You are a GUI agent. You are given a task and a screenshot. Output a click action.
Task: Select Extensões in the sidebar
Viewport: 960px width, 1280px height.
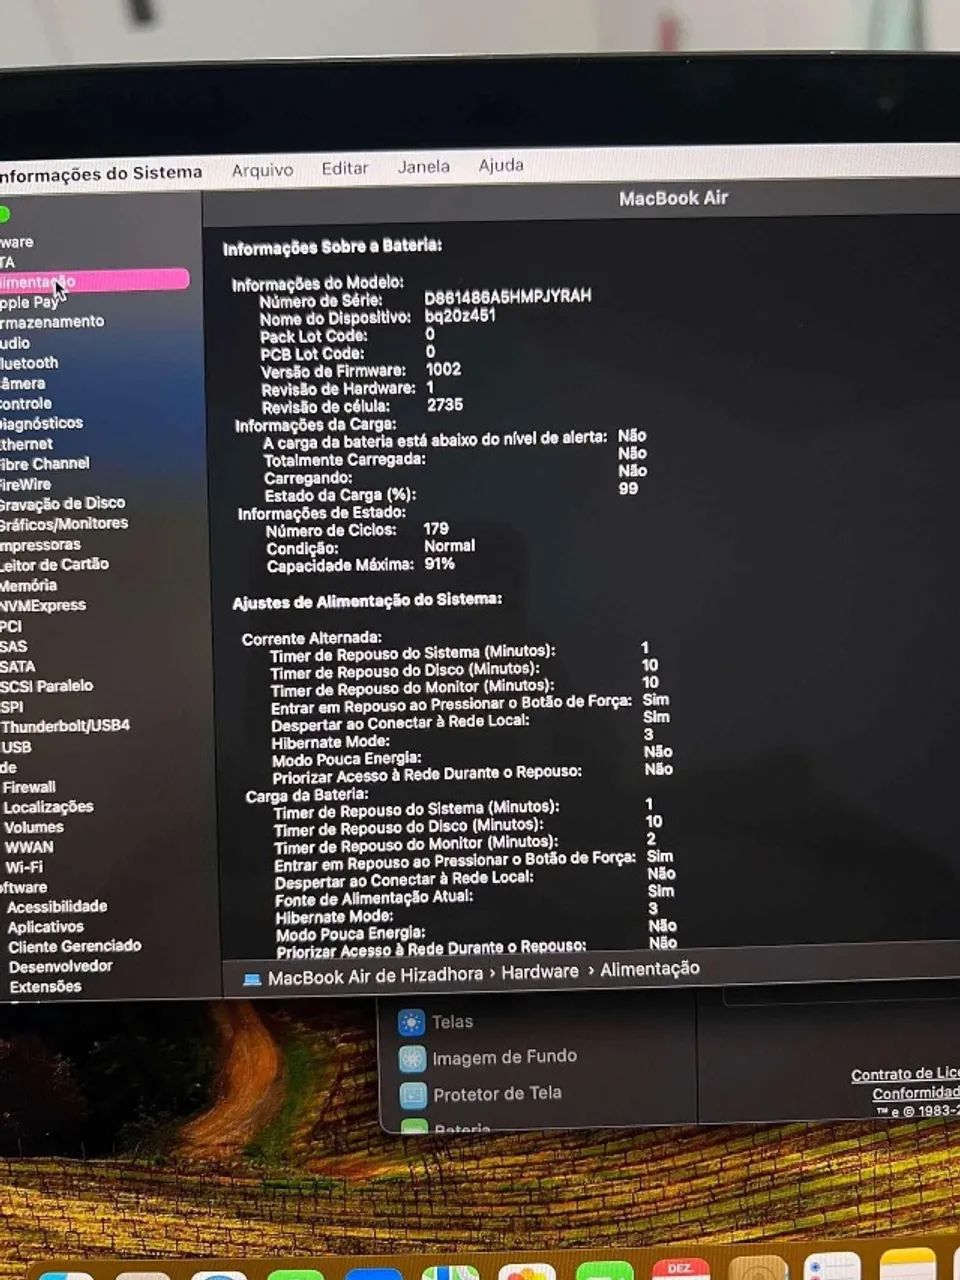(46, 987)
